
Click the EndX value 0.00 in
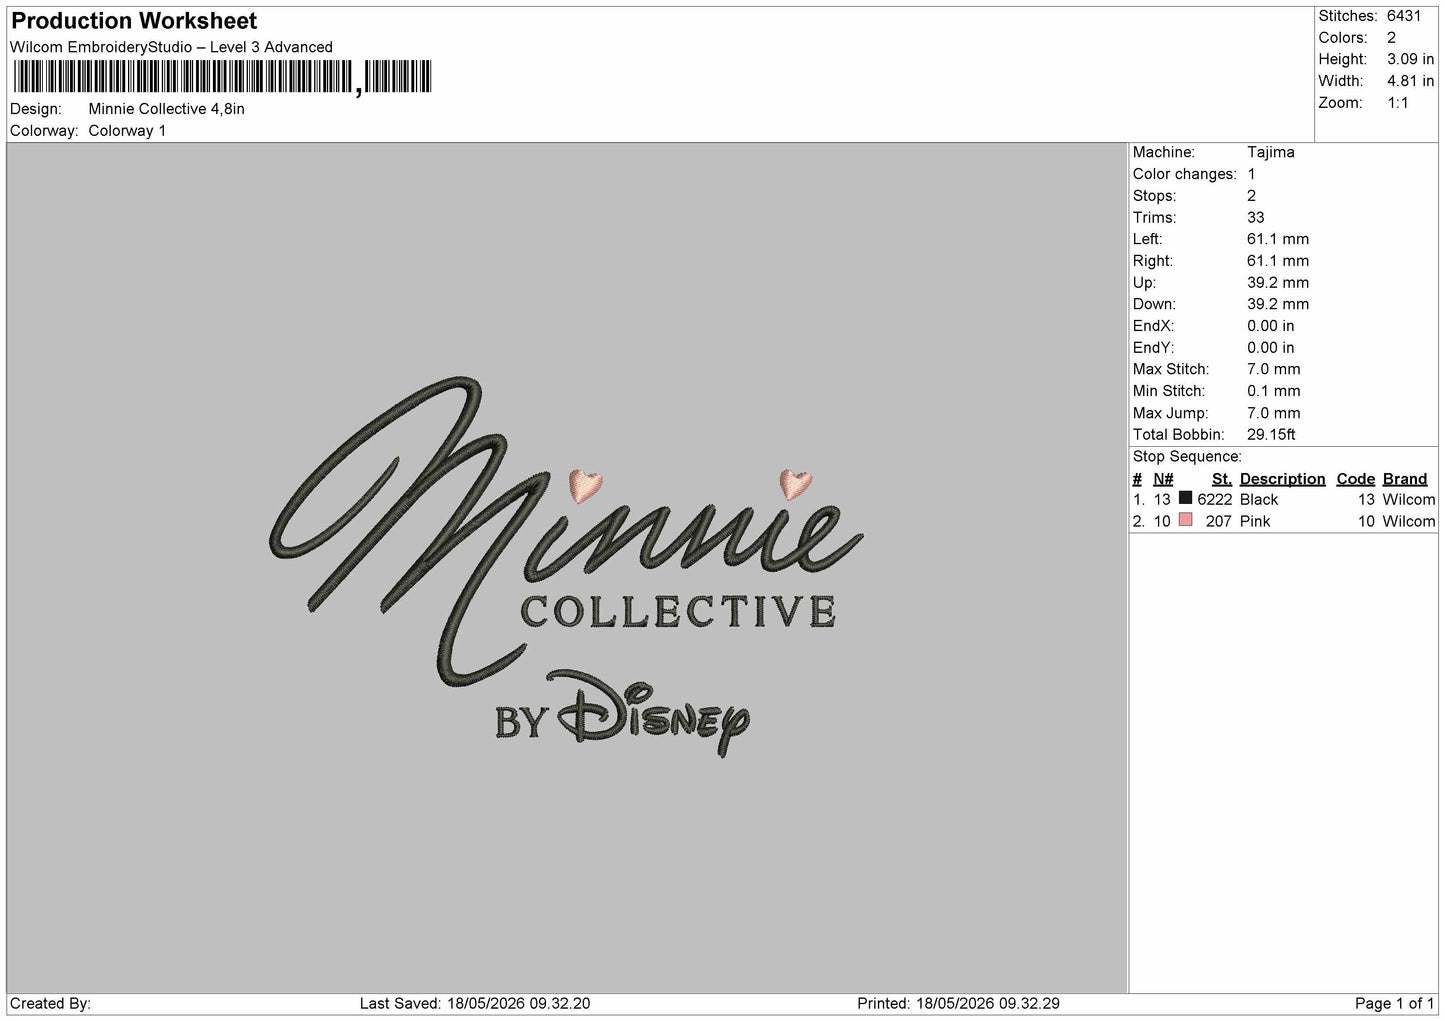(x=1270, y=326)
